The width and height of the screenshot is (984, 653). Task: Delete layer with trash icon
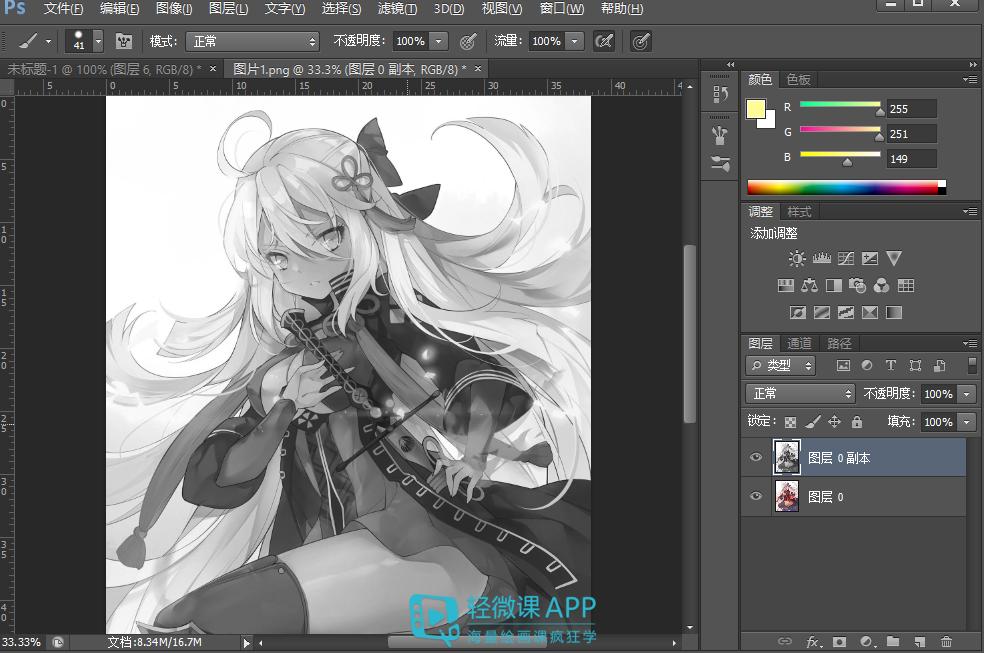click(x=946, y=641)
